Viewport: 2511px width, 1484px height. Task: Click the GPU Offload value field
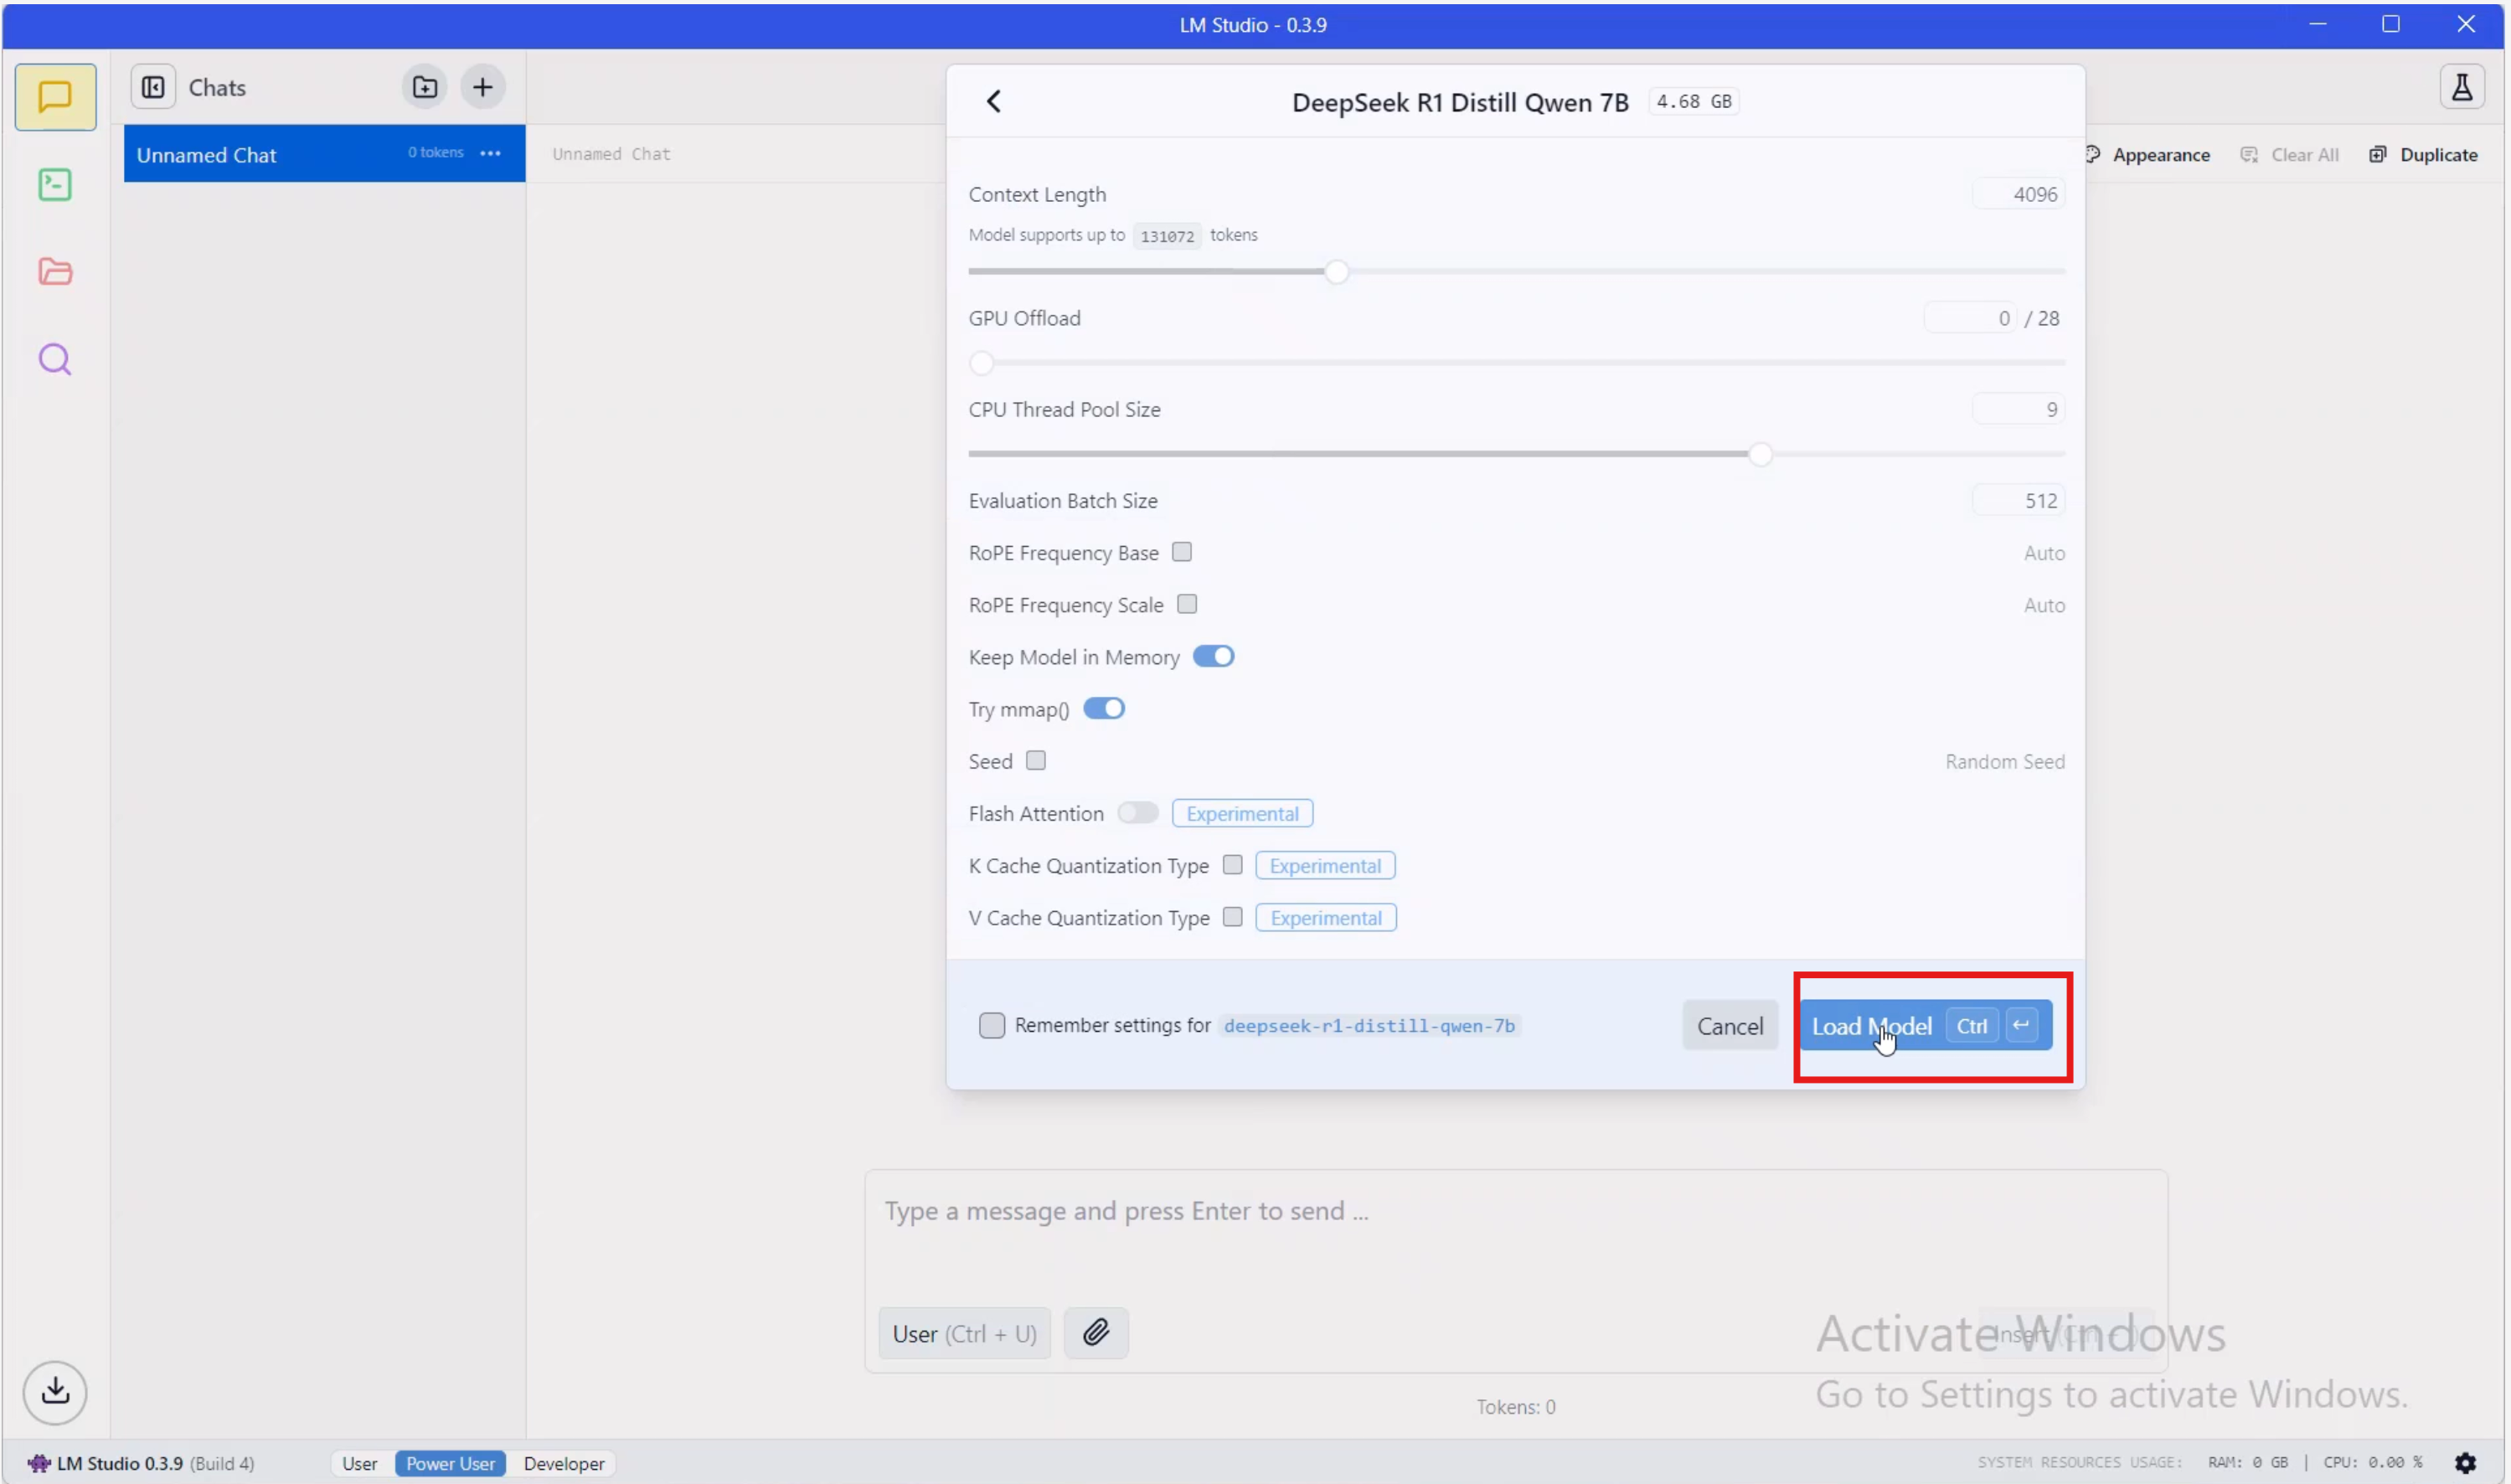coord(1969,318)
